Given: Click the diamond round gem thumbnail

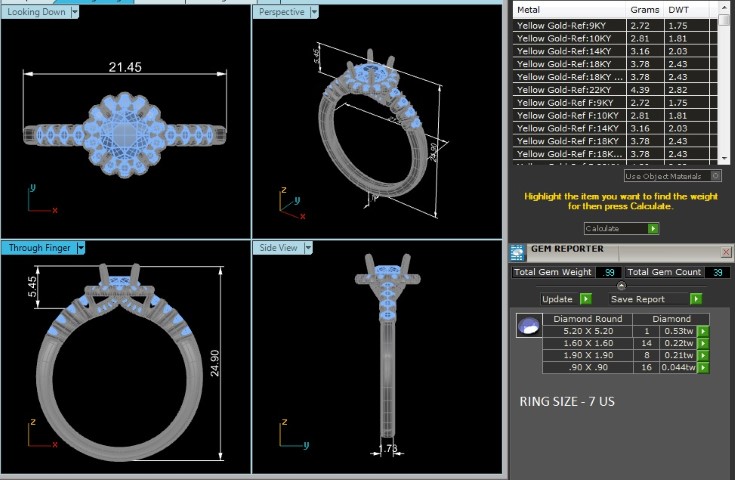Looking at the screenshot, I should [x=529, y=325].
